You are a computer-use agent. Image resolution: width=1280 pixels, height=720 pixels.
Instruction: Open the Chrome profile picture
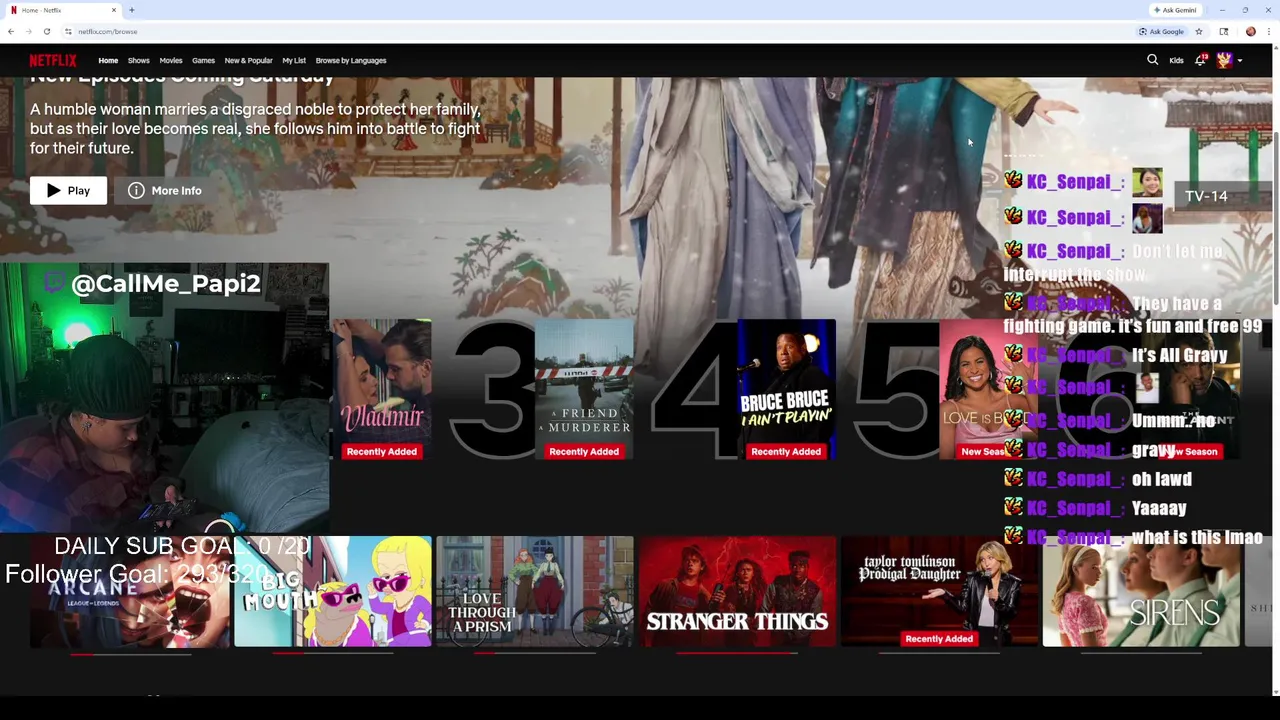pyautogui.click(x=1250, y=31)
